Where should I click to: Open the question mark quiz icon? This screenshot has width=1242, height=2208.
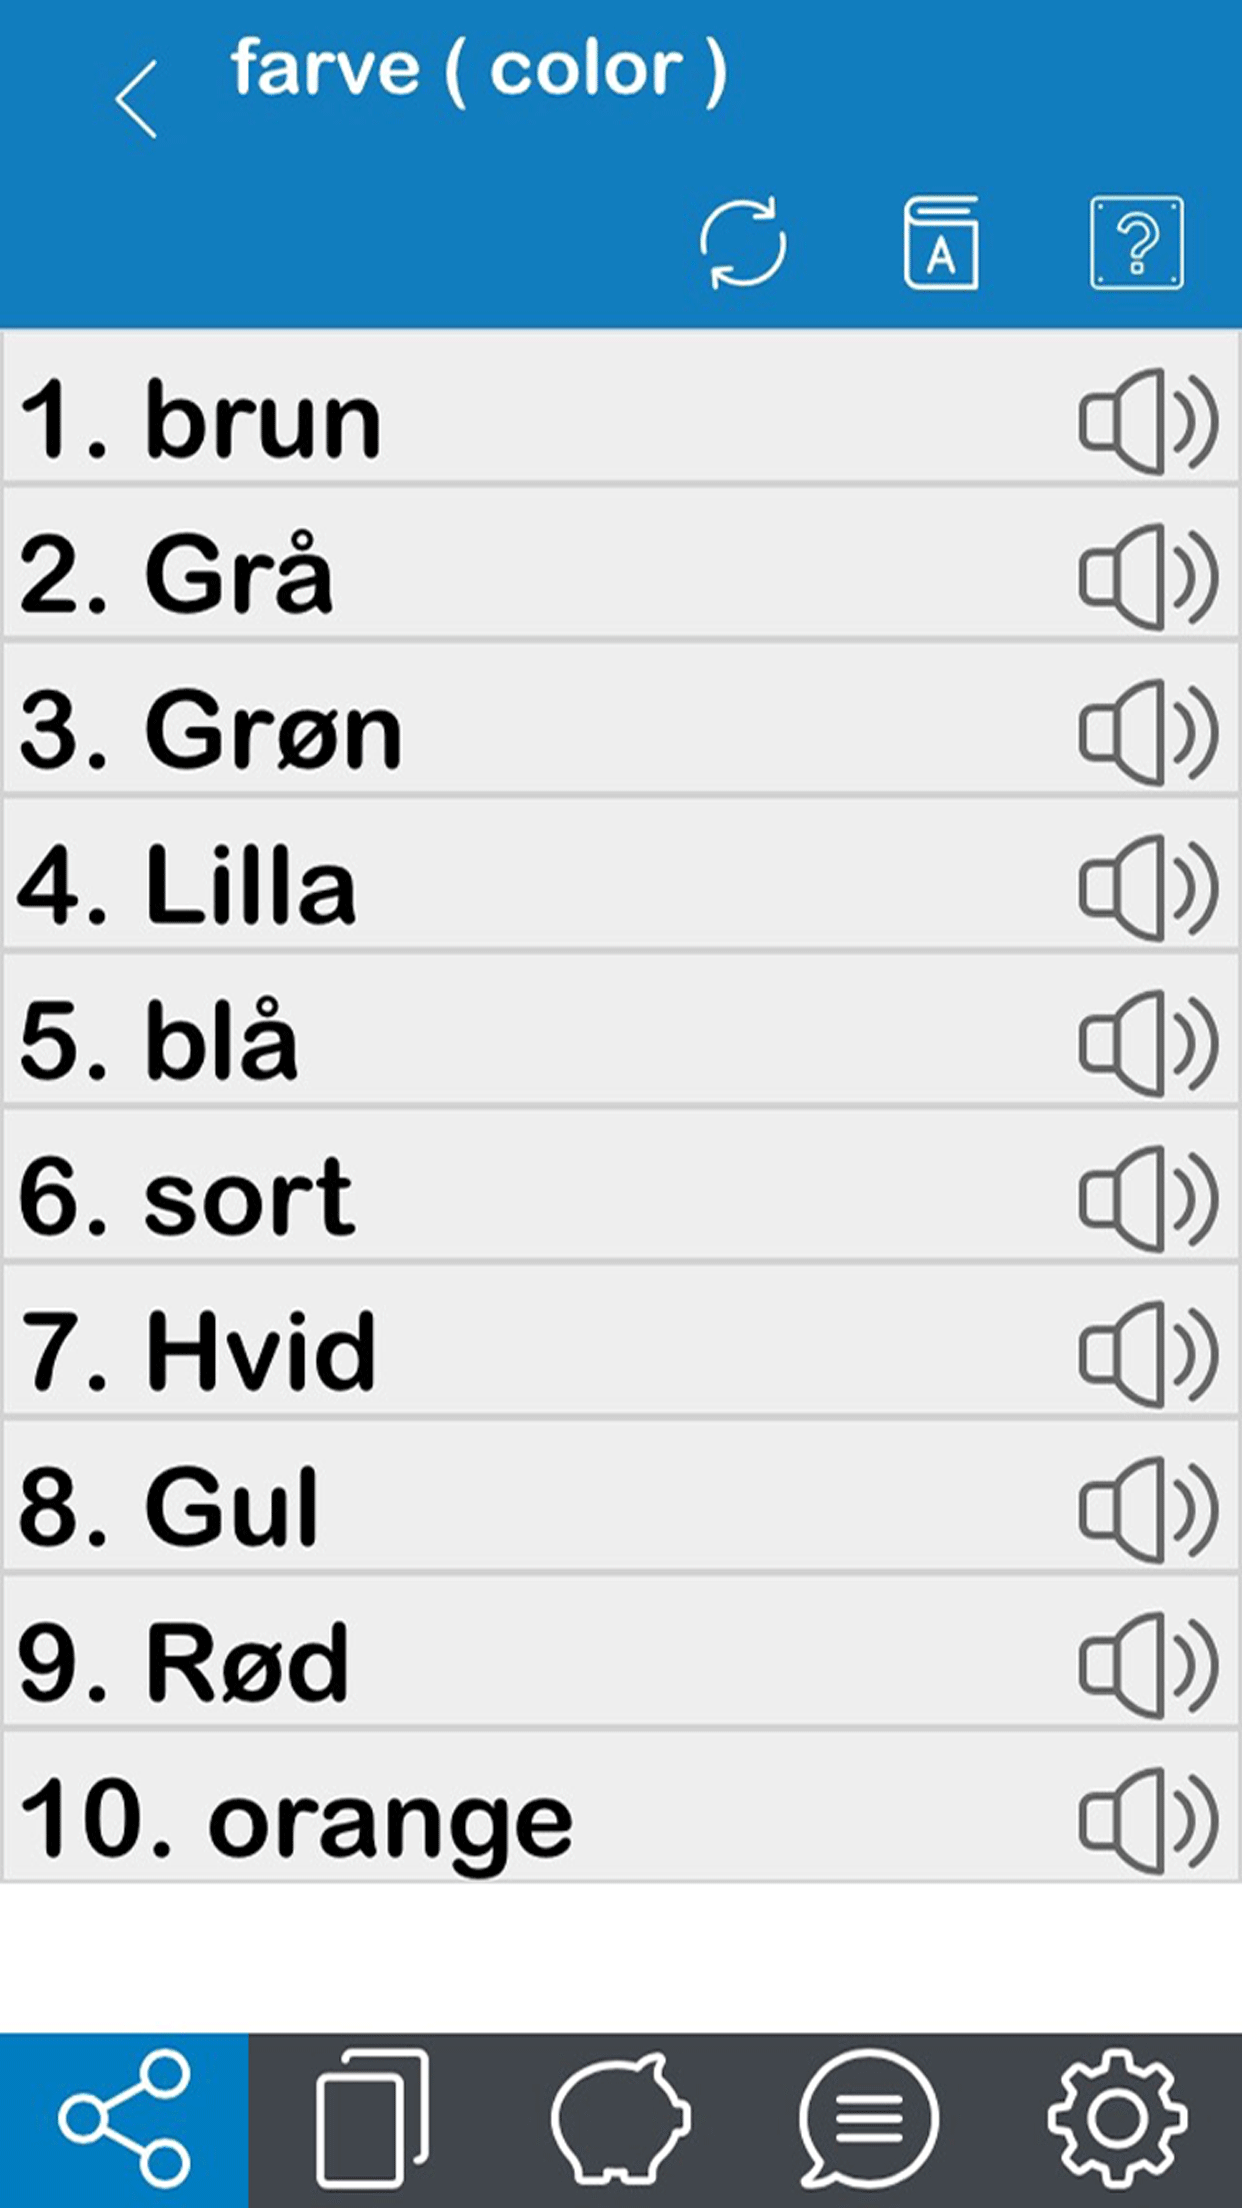coord(1136,244)
